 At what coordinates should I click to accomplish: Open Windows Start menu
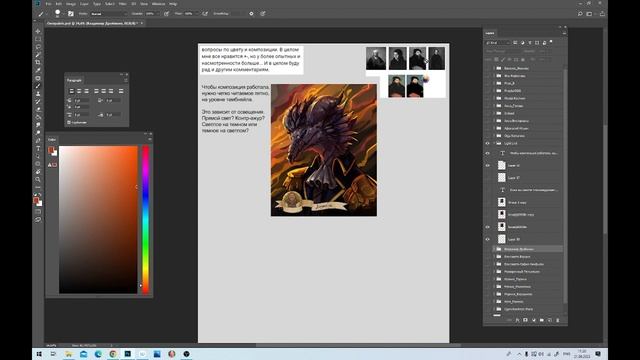click(39, 354)
